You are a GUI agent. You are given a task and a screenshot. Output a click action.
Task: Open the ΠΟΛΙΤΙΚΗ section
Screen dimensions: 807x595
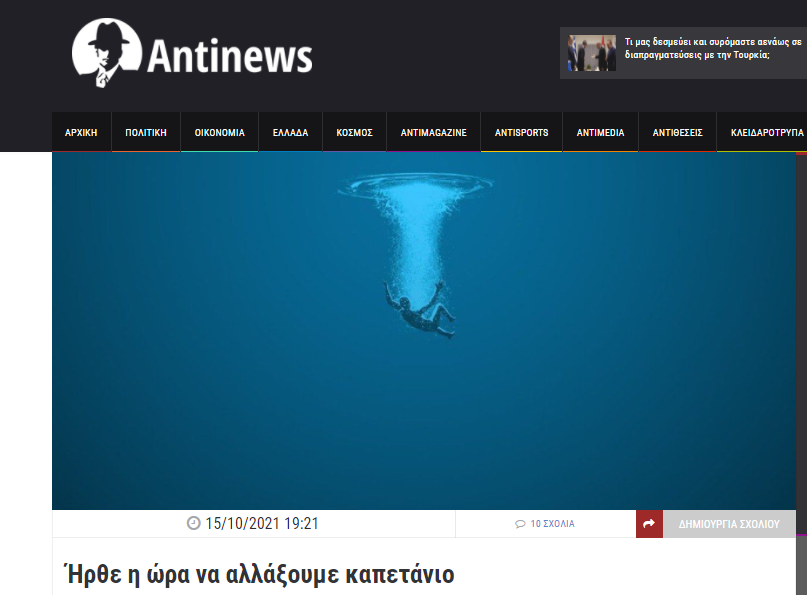tap(145, 132)
